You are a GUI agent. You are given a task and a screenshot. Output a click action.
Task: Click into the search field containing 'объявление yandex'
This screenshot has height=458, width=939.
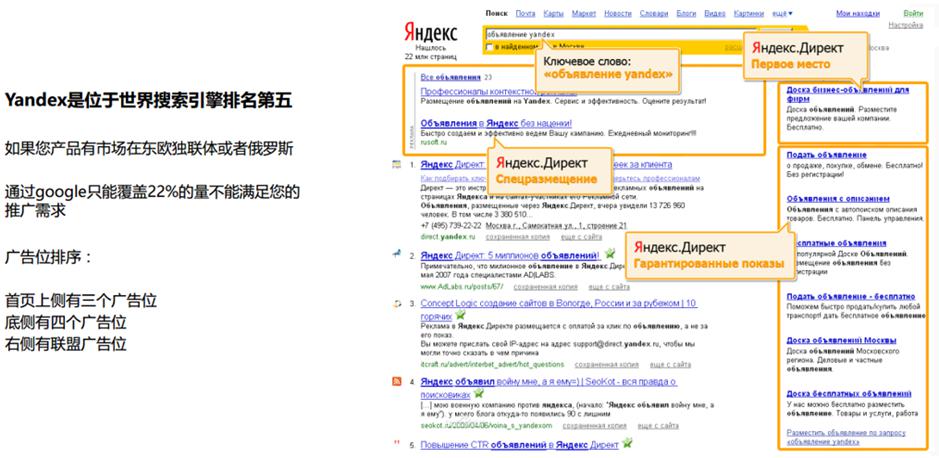click(620, 35)
